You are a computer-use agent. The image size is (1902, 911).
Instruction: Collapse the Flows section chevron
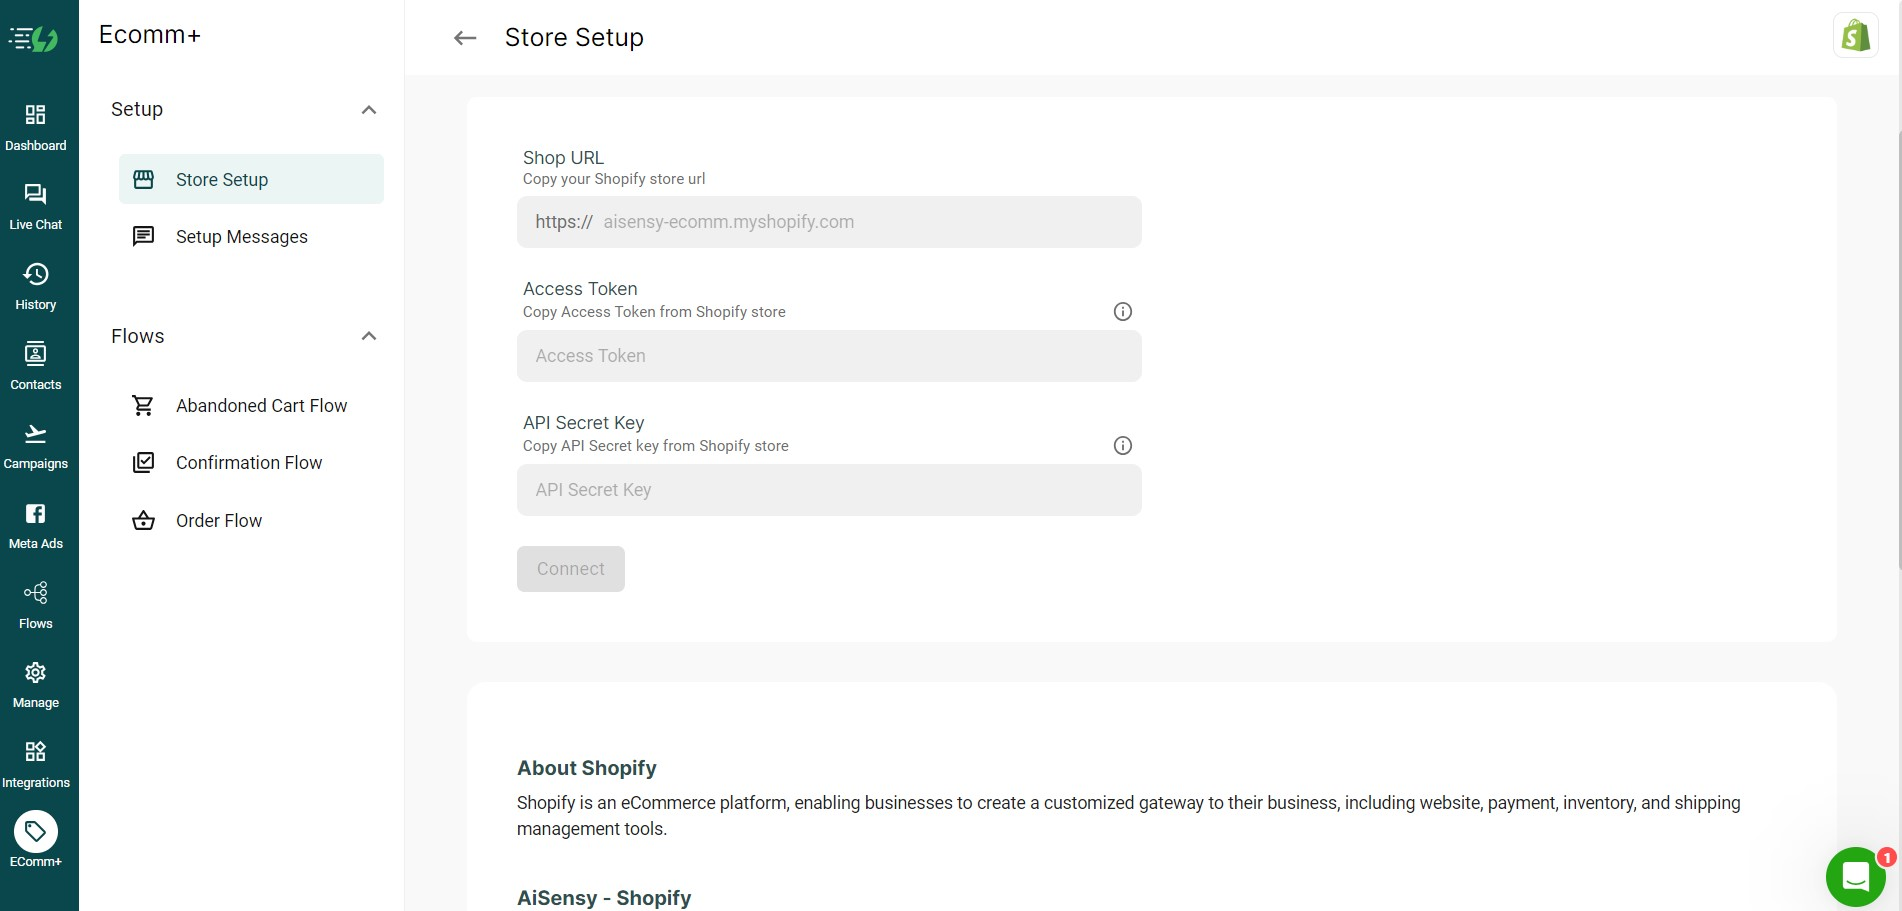click(369, 336)
